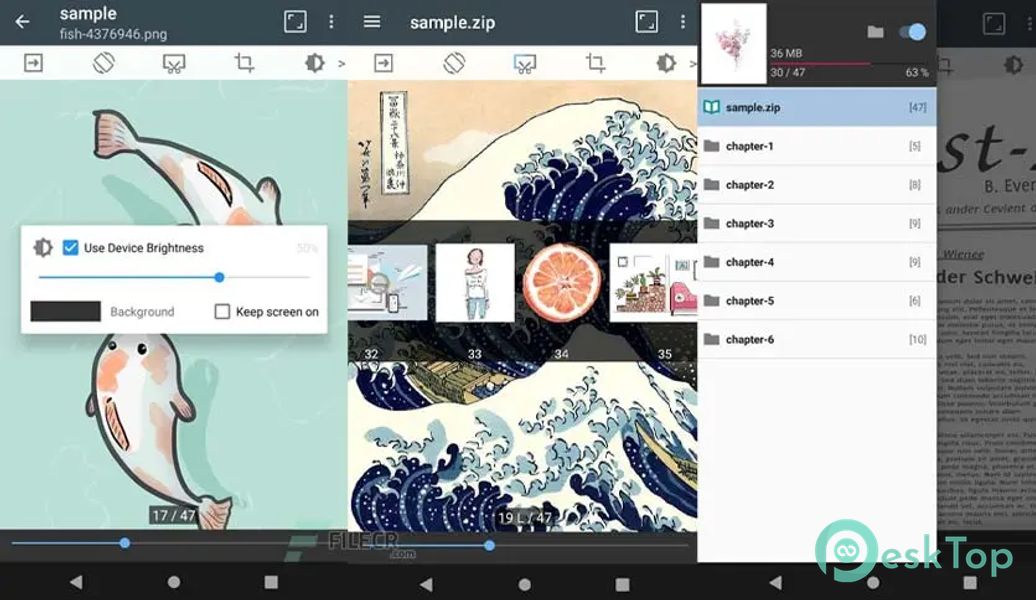Expand more tools arrow in fish toolbar

[x=342, y=63]
